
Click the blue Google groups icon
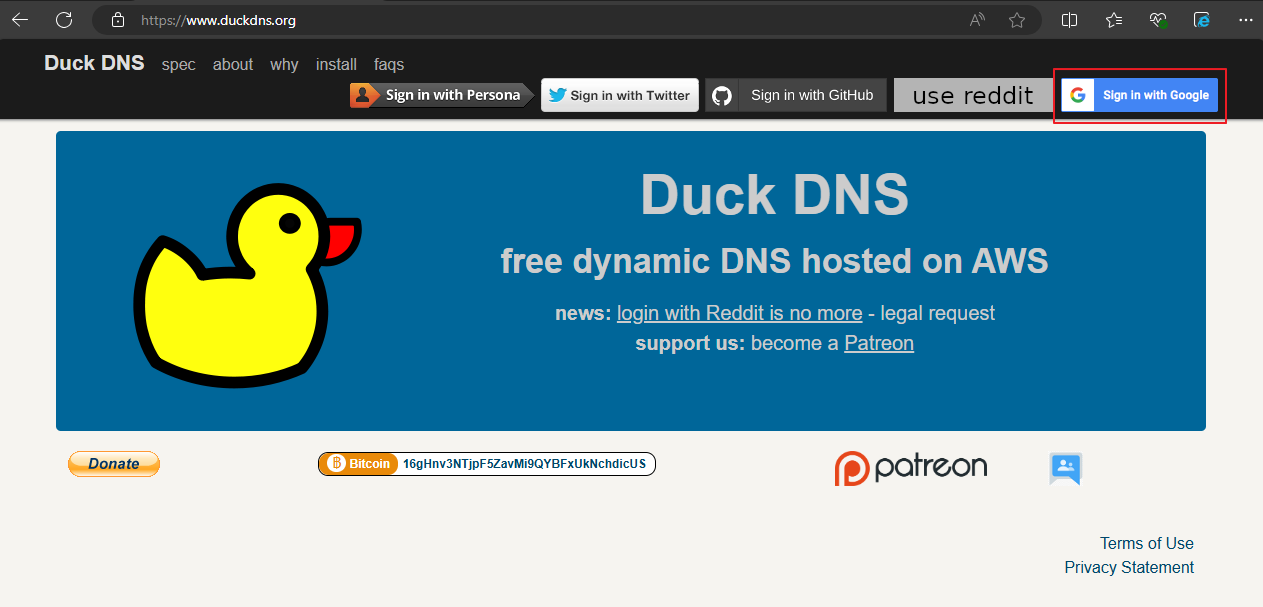tap(1065, 468)
